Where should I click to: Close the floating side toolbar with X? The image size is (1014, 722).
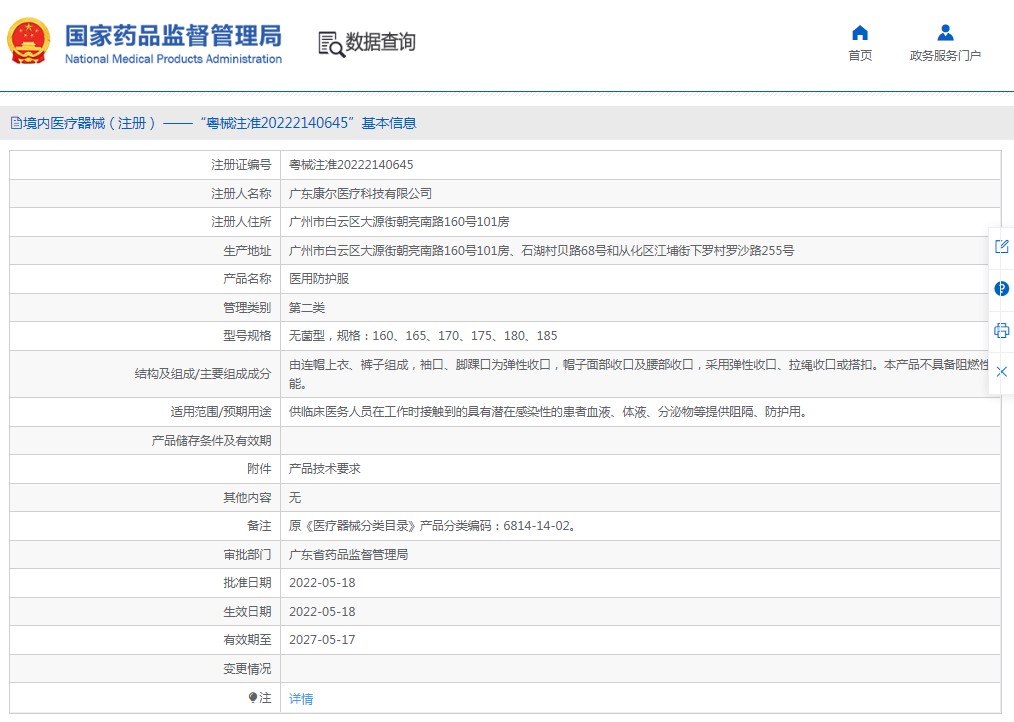coord(1001,372)
